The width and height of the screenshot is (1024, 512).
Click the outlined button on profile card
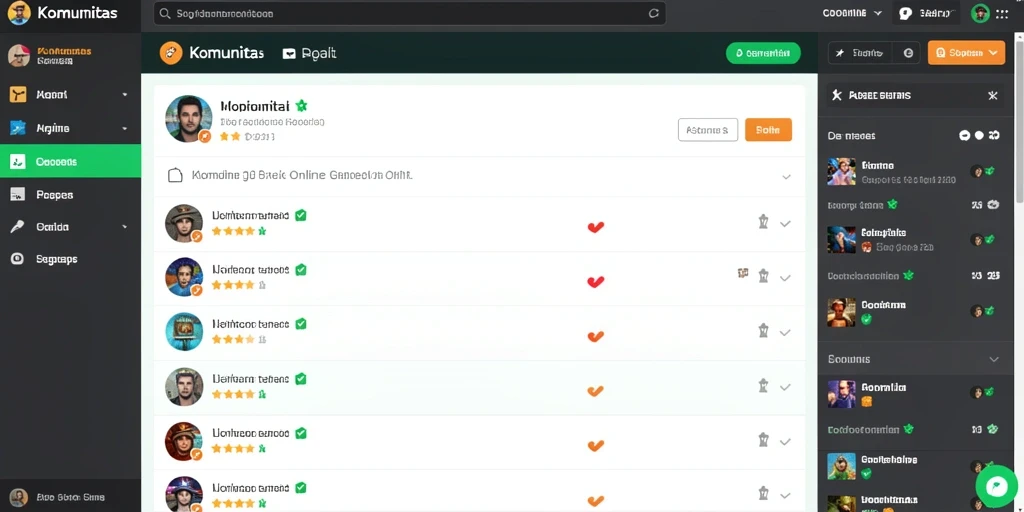[708, 130]
